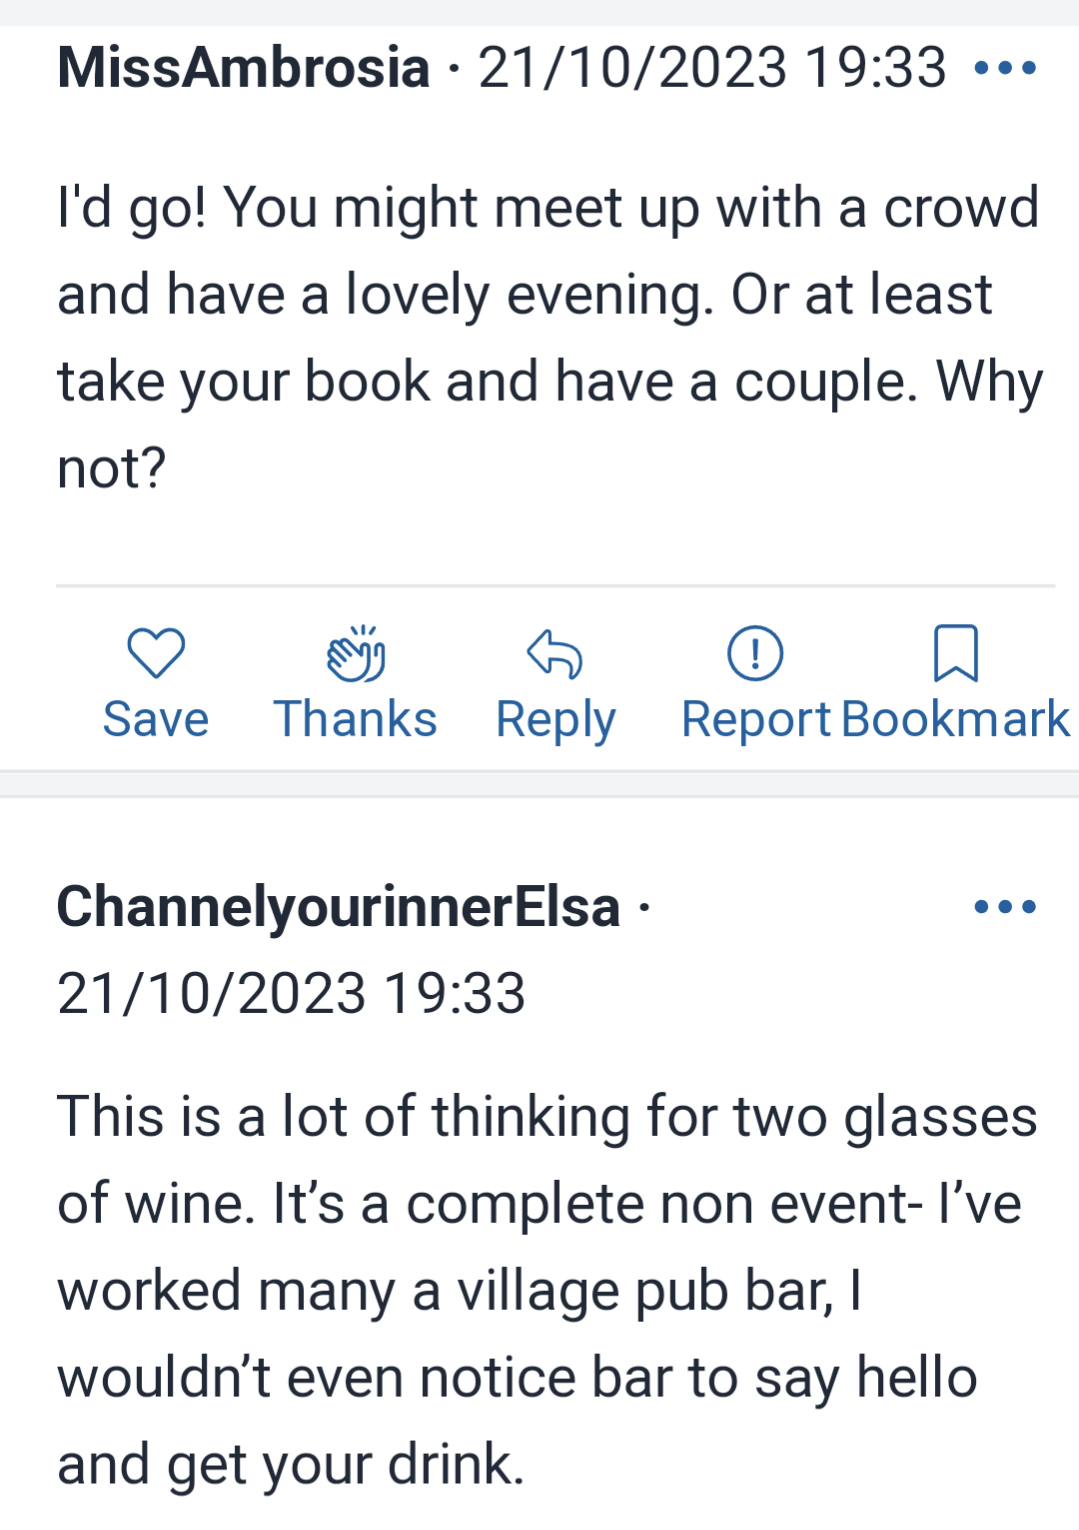Click the Save text label
This screenshot has height=1530, width=1079.
[x=156, y=719]
